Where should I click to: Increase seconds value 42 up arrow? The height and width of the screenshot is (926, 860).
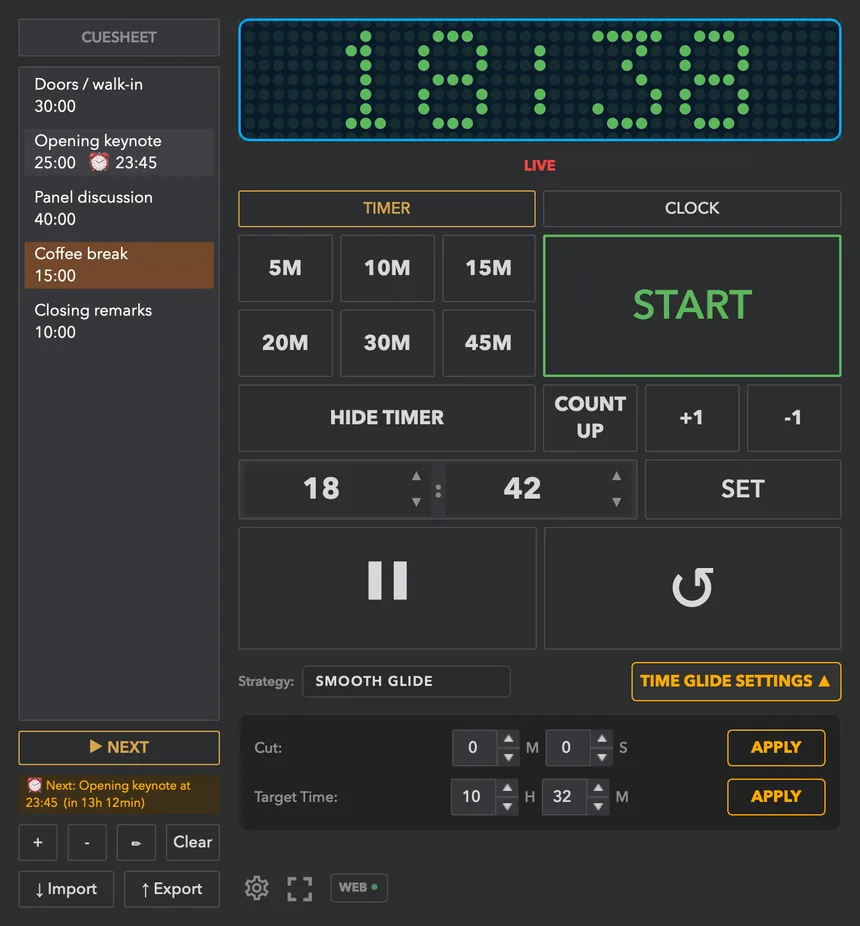617,476
